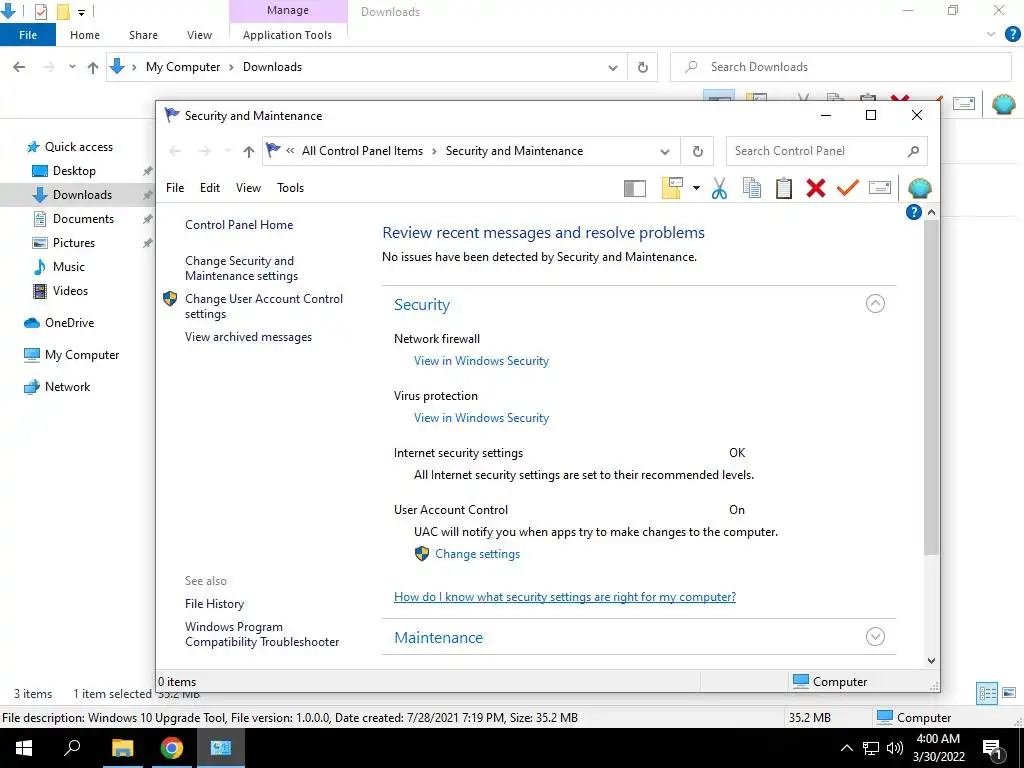This screenshot has width=1024, height=768.
Task: Open the Application Tools tab in Downloads window
Action: click(x=287, y=35)
